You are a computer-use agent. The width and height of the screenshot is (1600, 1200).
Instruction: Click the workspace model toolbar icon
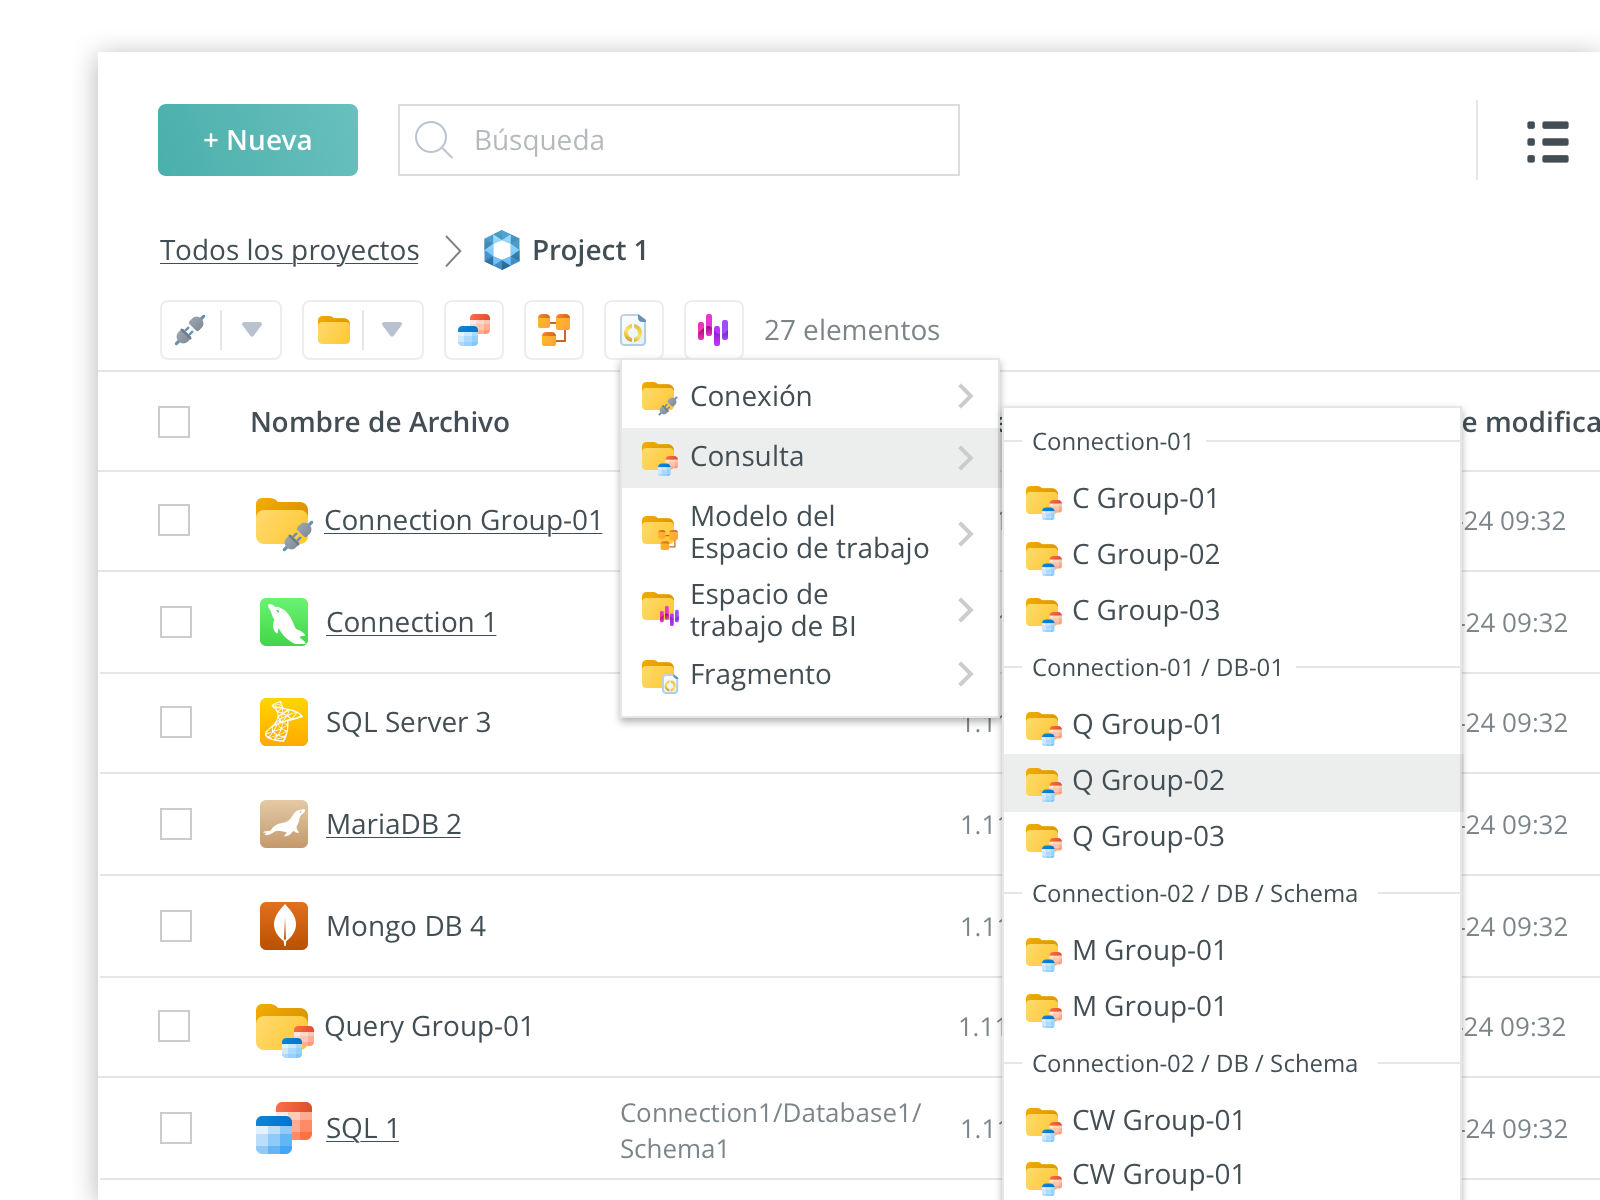tap(554, 330)
